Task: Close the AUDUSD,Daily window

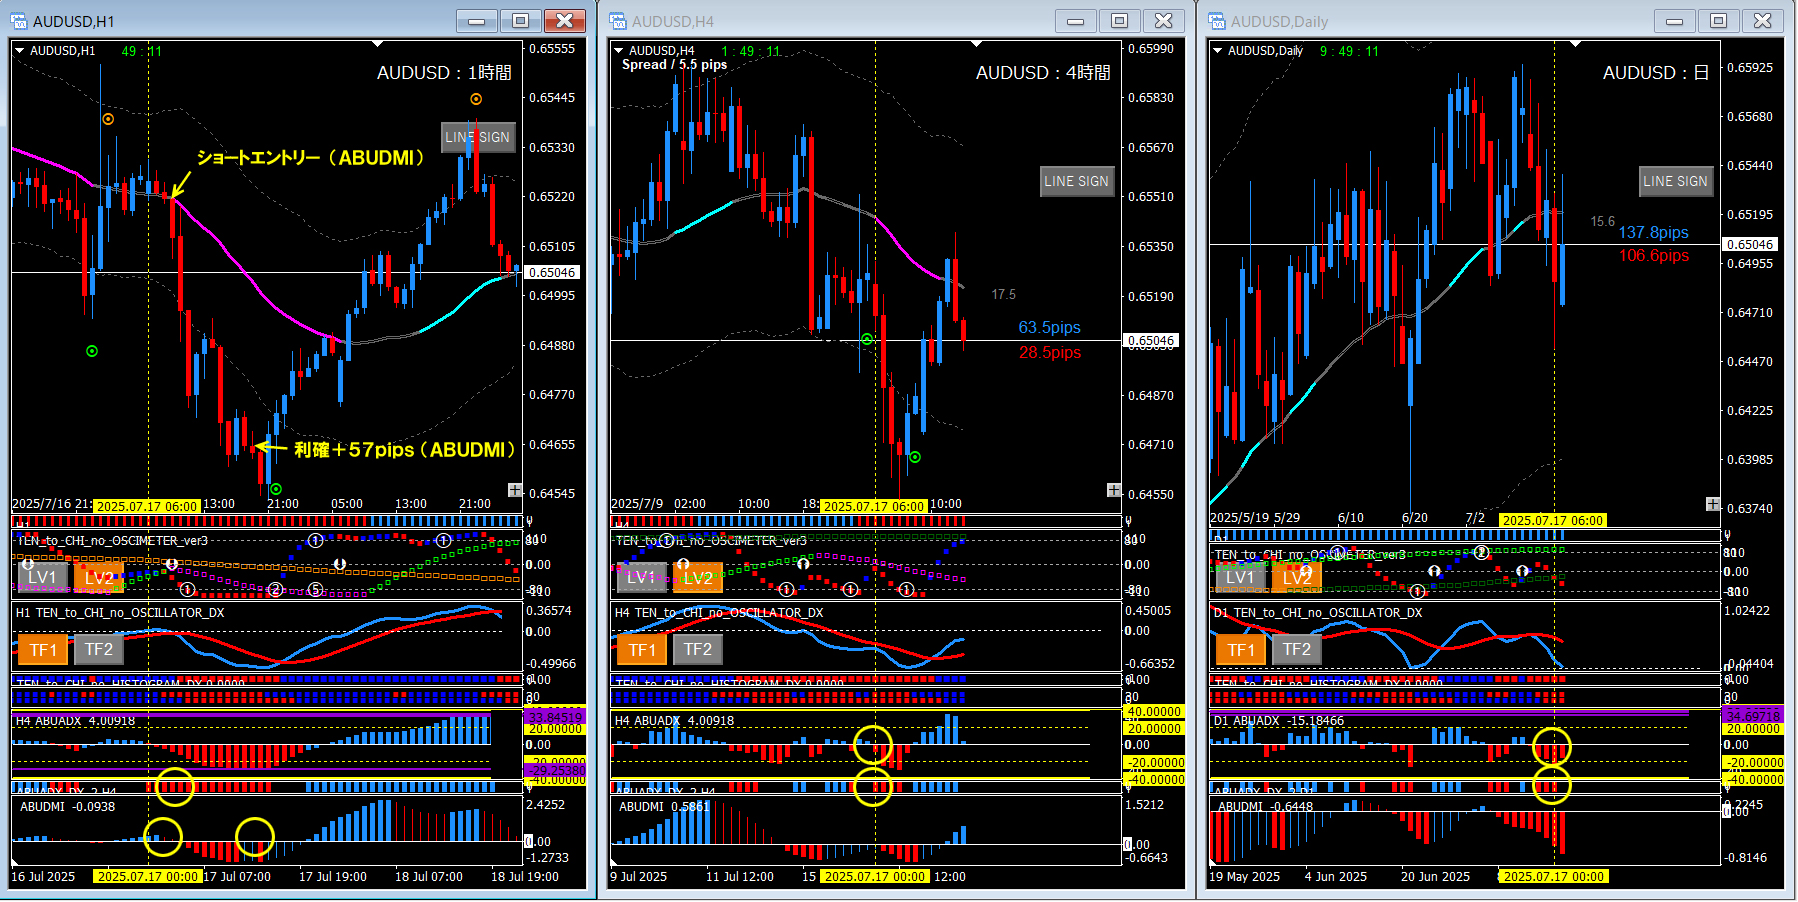Action: 1763,21
